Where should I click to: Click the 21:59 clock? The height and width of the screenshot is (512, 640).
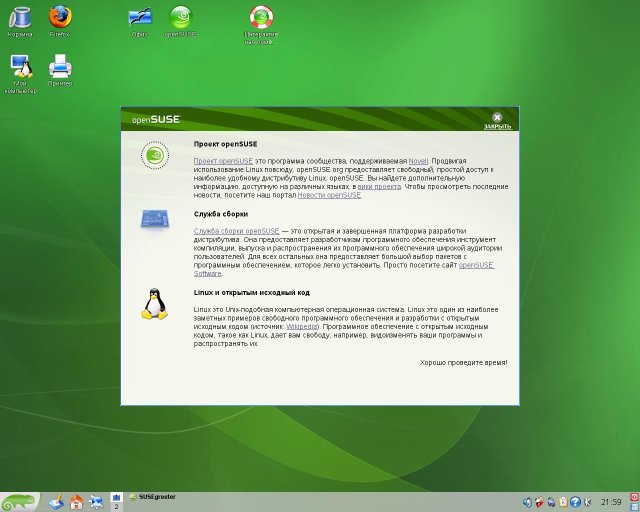[x=611, y=502]
